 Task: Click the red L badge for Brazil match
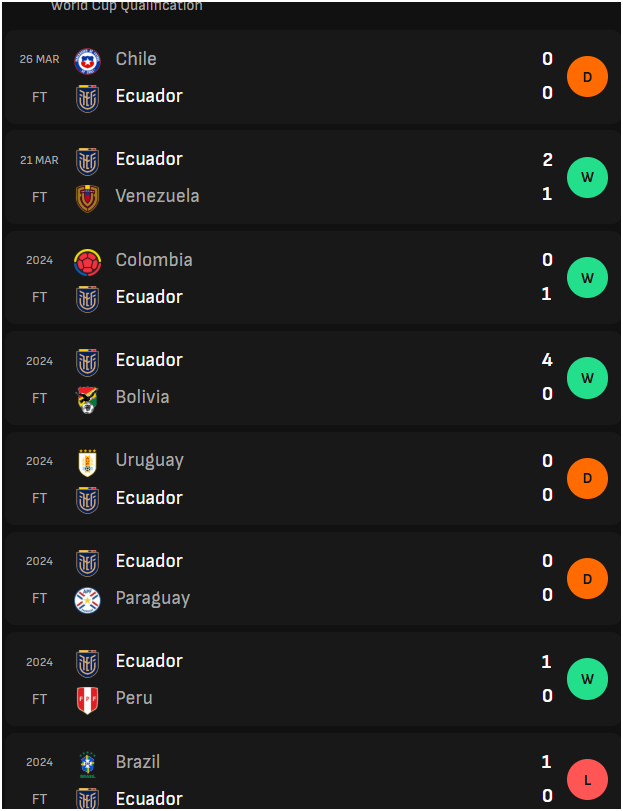[x=587, y=779]
